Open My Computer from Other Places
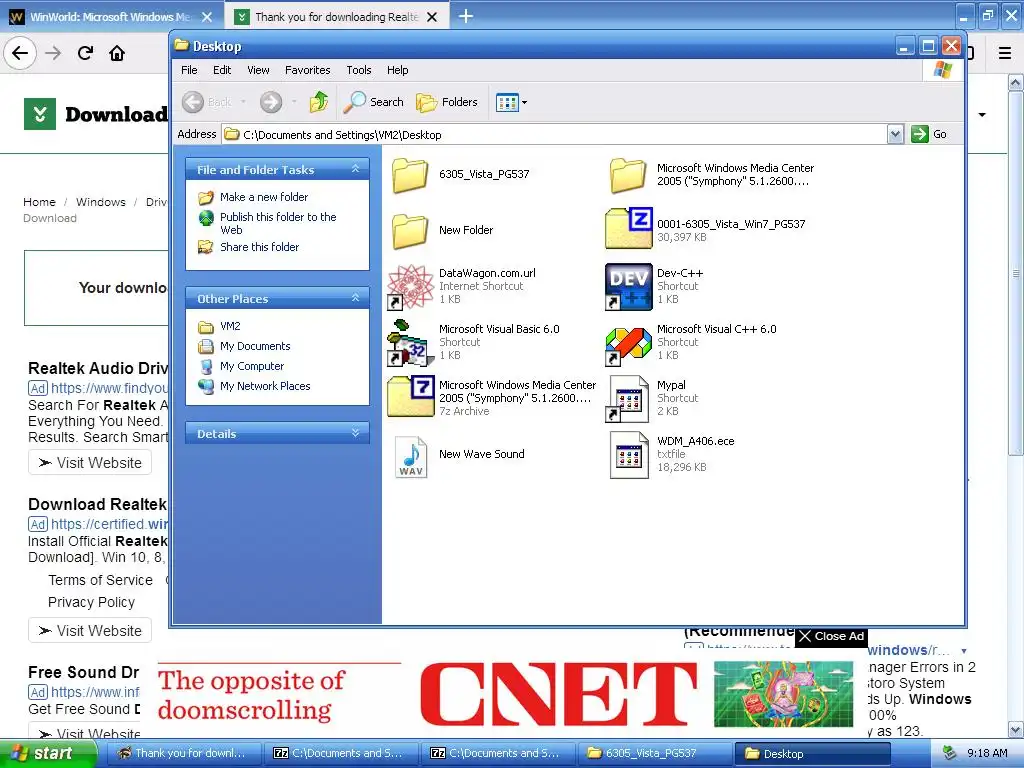 coord(251,366)
